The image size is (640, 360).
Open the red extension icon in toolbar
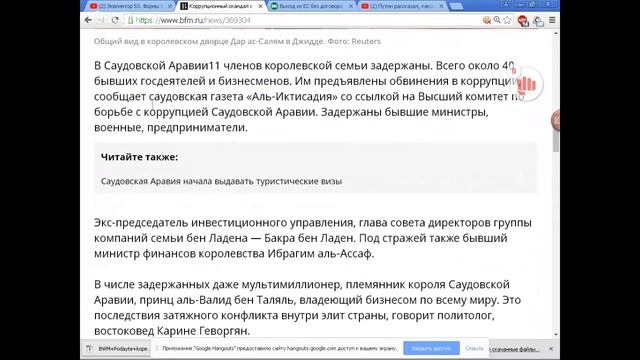tap(522, 20)
